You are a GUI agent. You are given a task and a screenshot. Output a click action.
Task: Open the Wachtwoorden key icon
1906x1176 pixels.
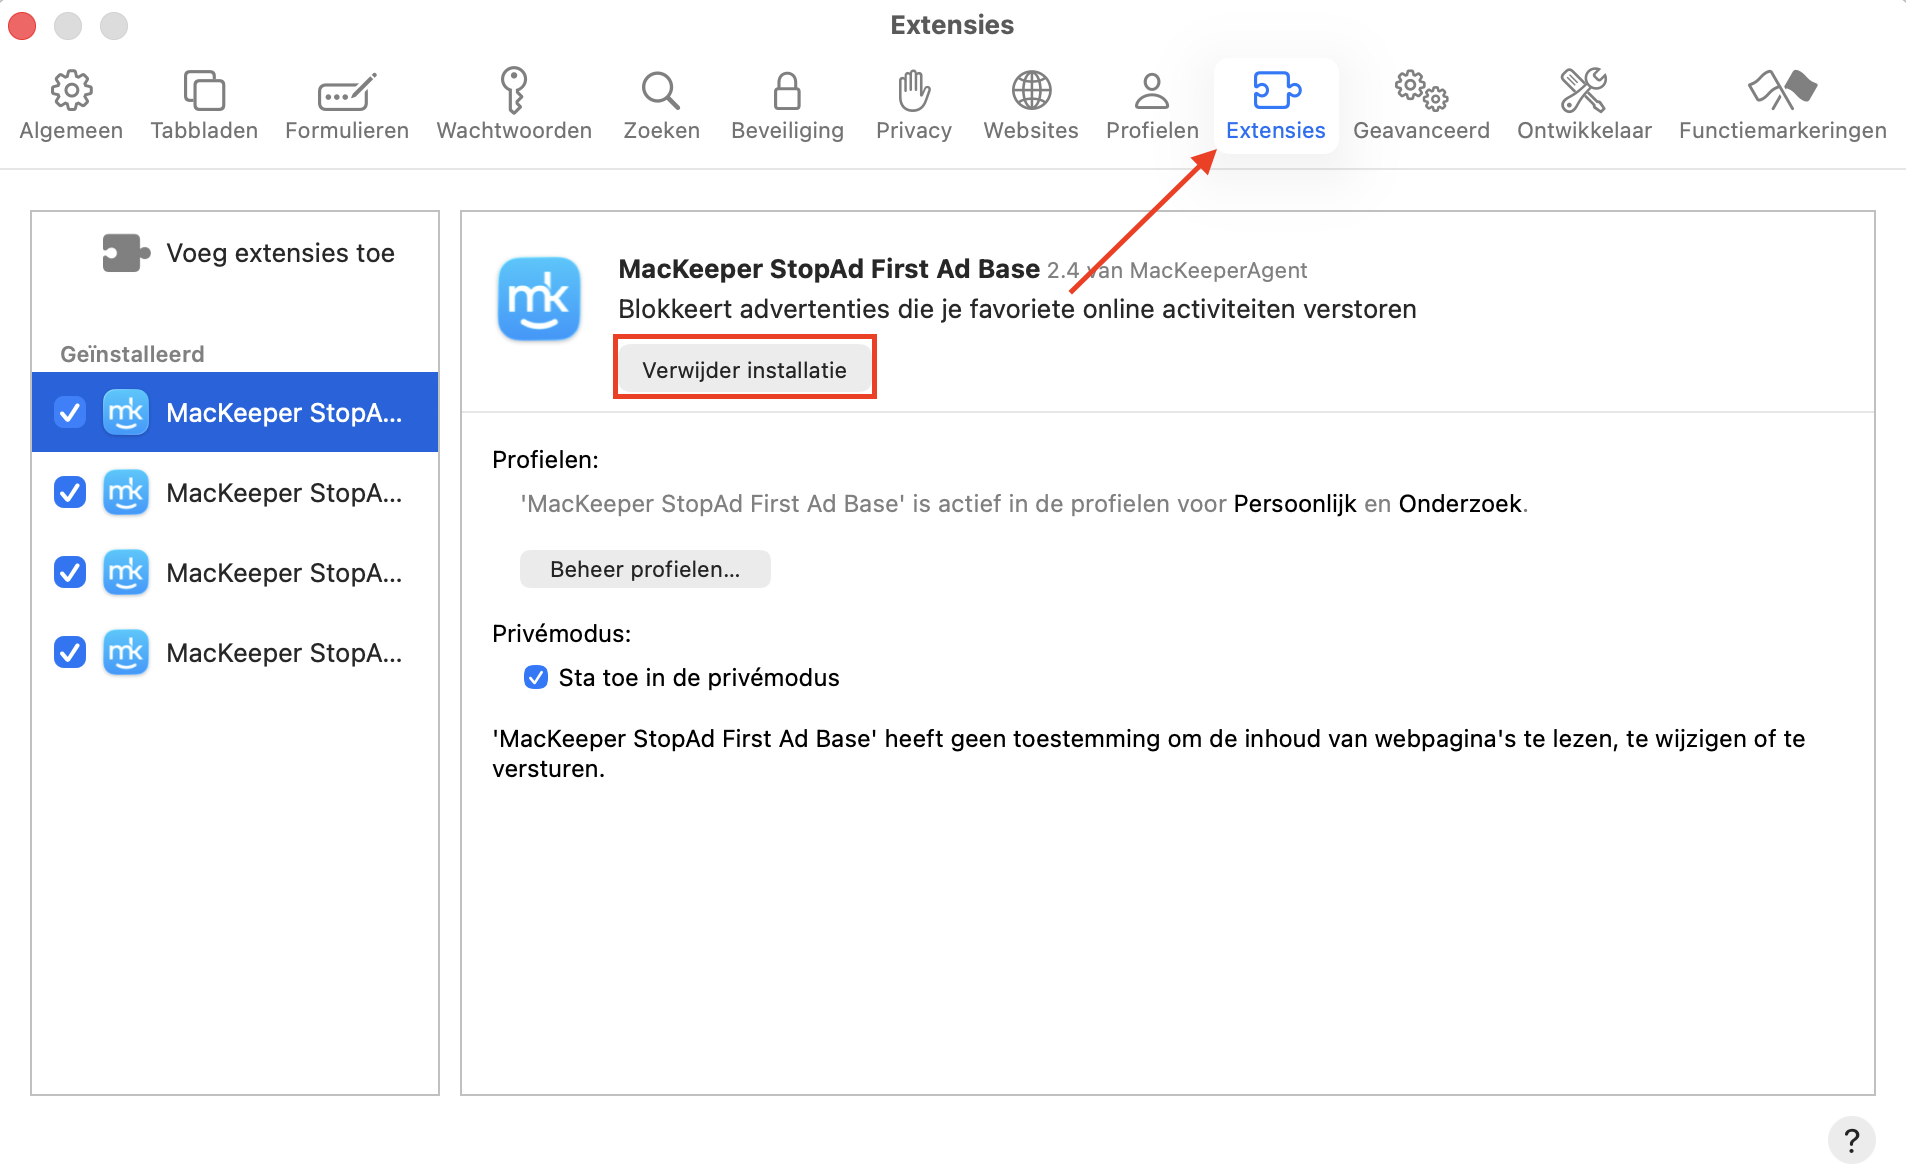514,91
